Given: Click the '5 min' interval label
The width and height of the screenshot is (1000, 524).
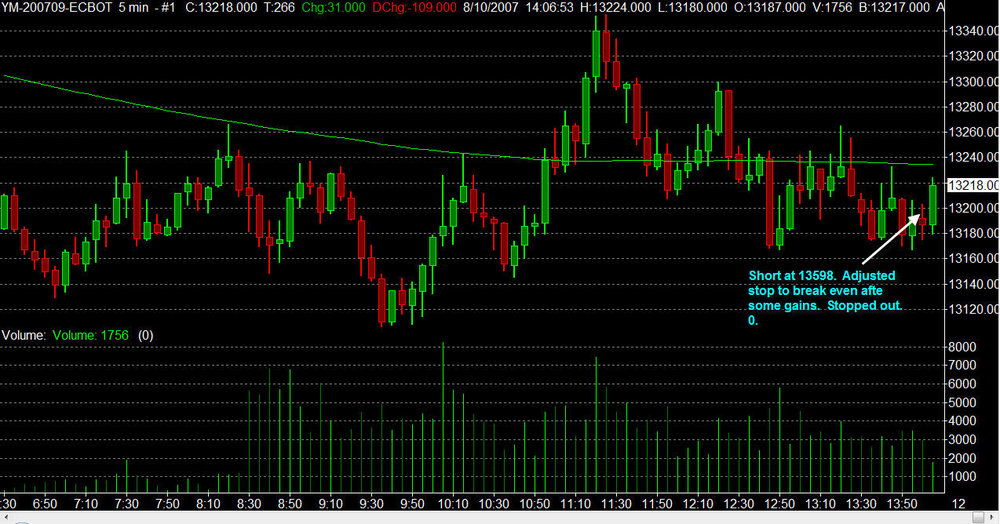Looking at the screenshot, I should pyautogui.click(x=134, y=8).
